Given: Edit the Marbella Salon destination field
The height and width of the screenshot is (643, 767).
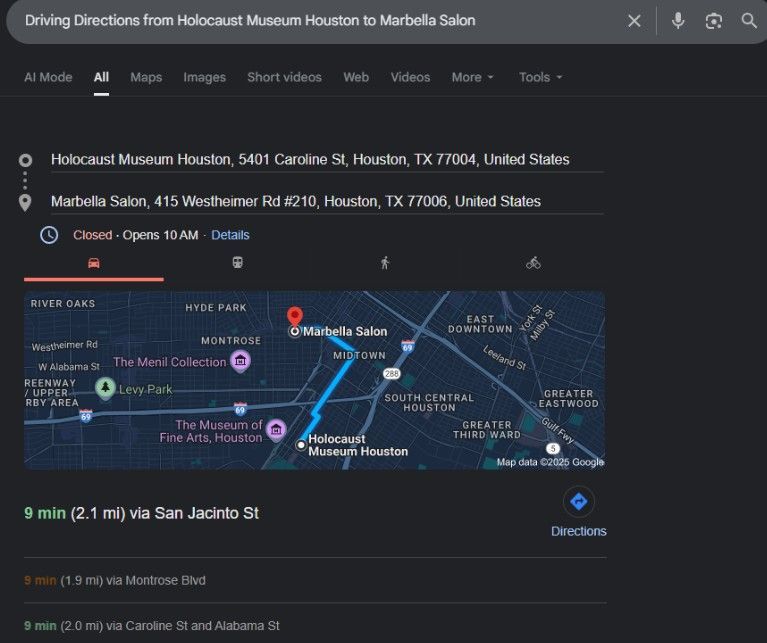Looking at the screenshot, I should tap(327, 201).
